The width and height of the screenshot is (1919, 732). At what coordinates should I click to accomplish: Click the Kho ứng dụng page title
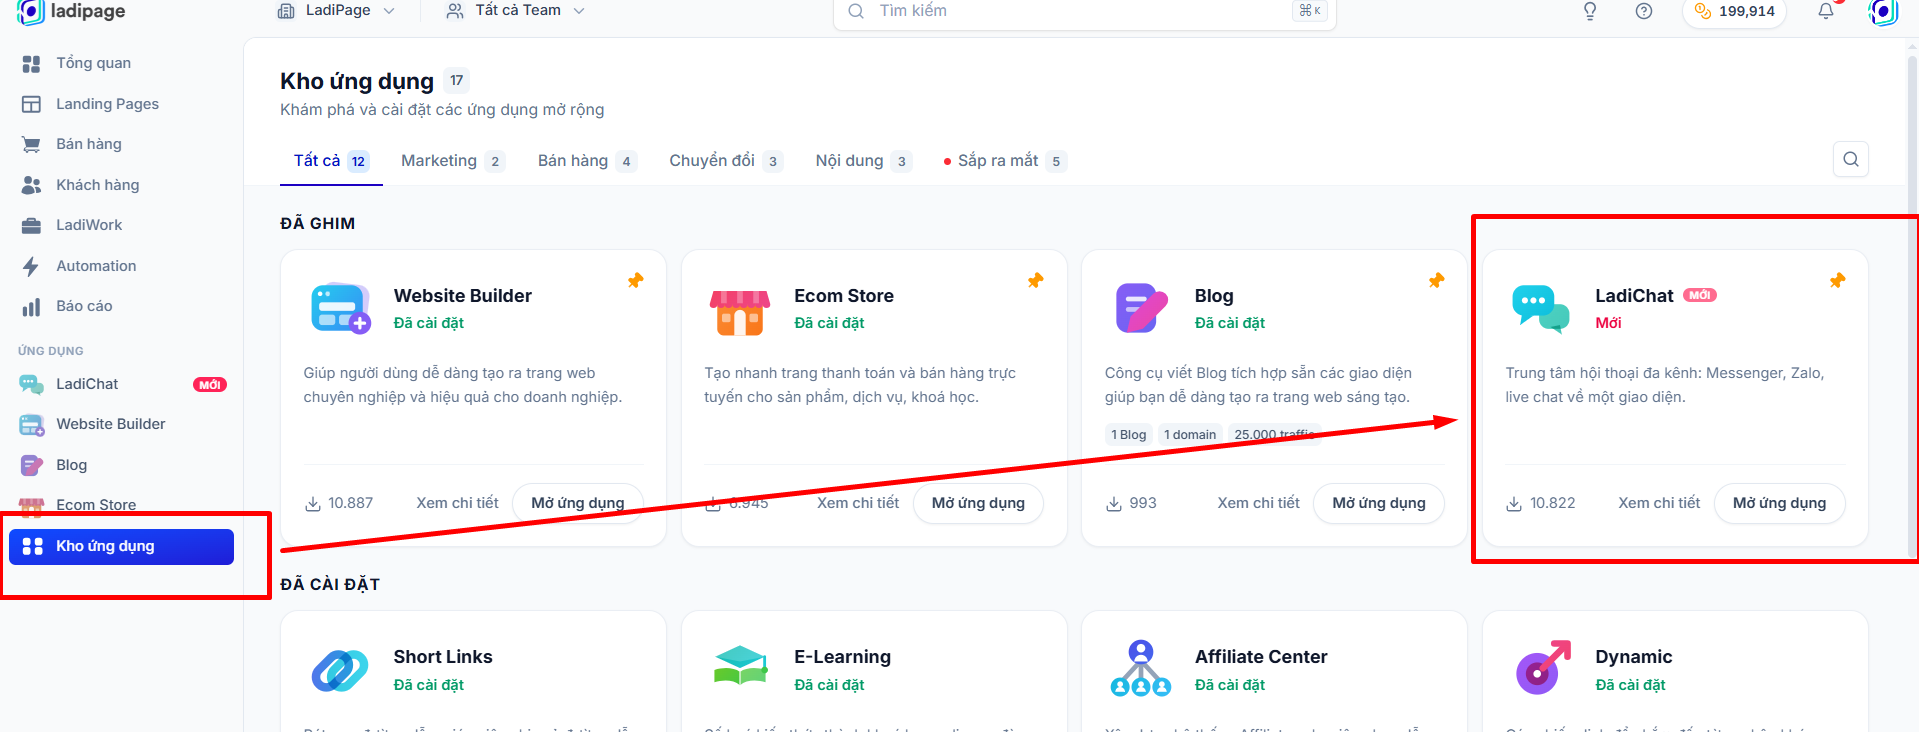[x=357, y=81]
